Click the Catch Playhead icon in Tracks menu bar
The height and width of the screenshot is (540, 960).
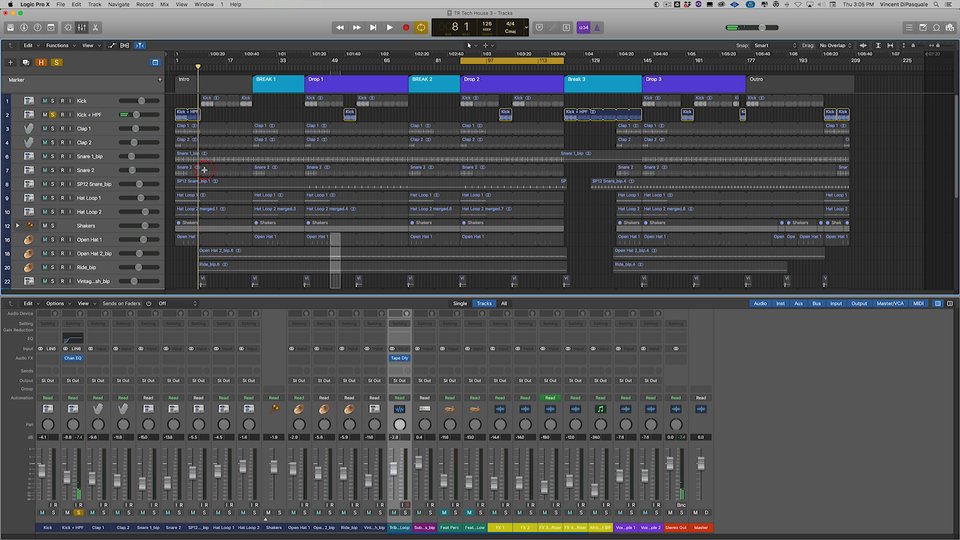click(140, 45)
